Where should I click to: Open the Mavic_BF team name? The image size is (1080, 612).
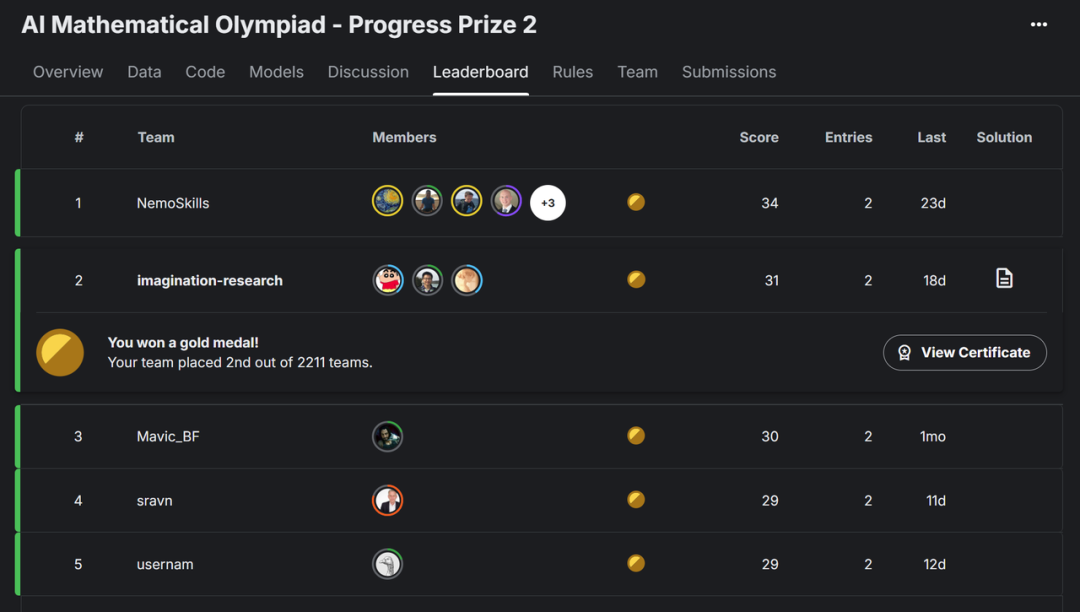(168, 436)
